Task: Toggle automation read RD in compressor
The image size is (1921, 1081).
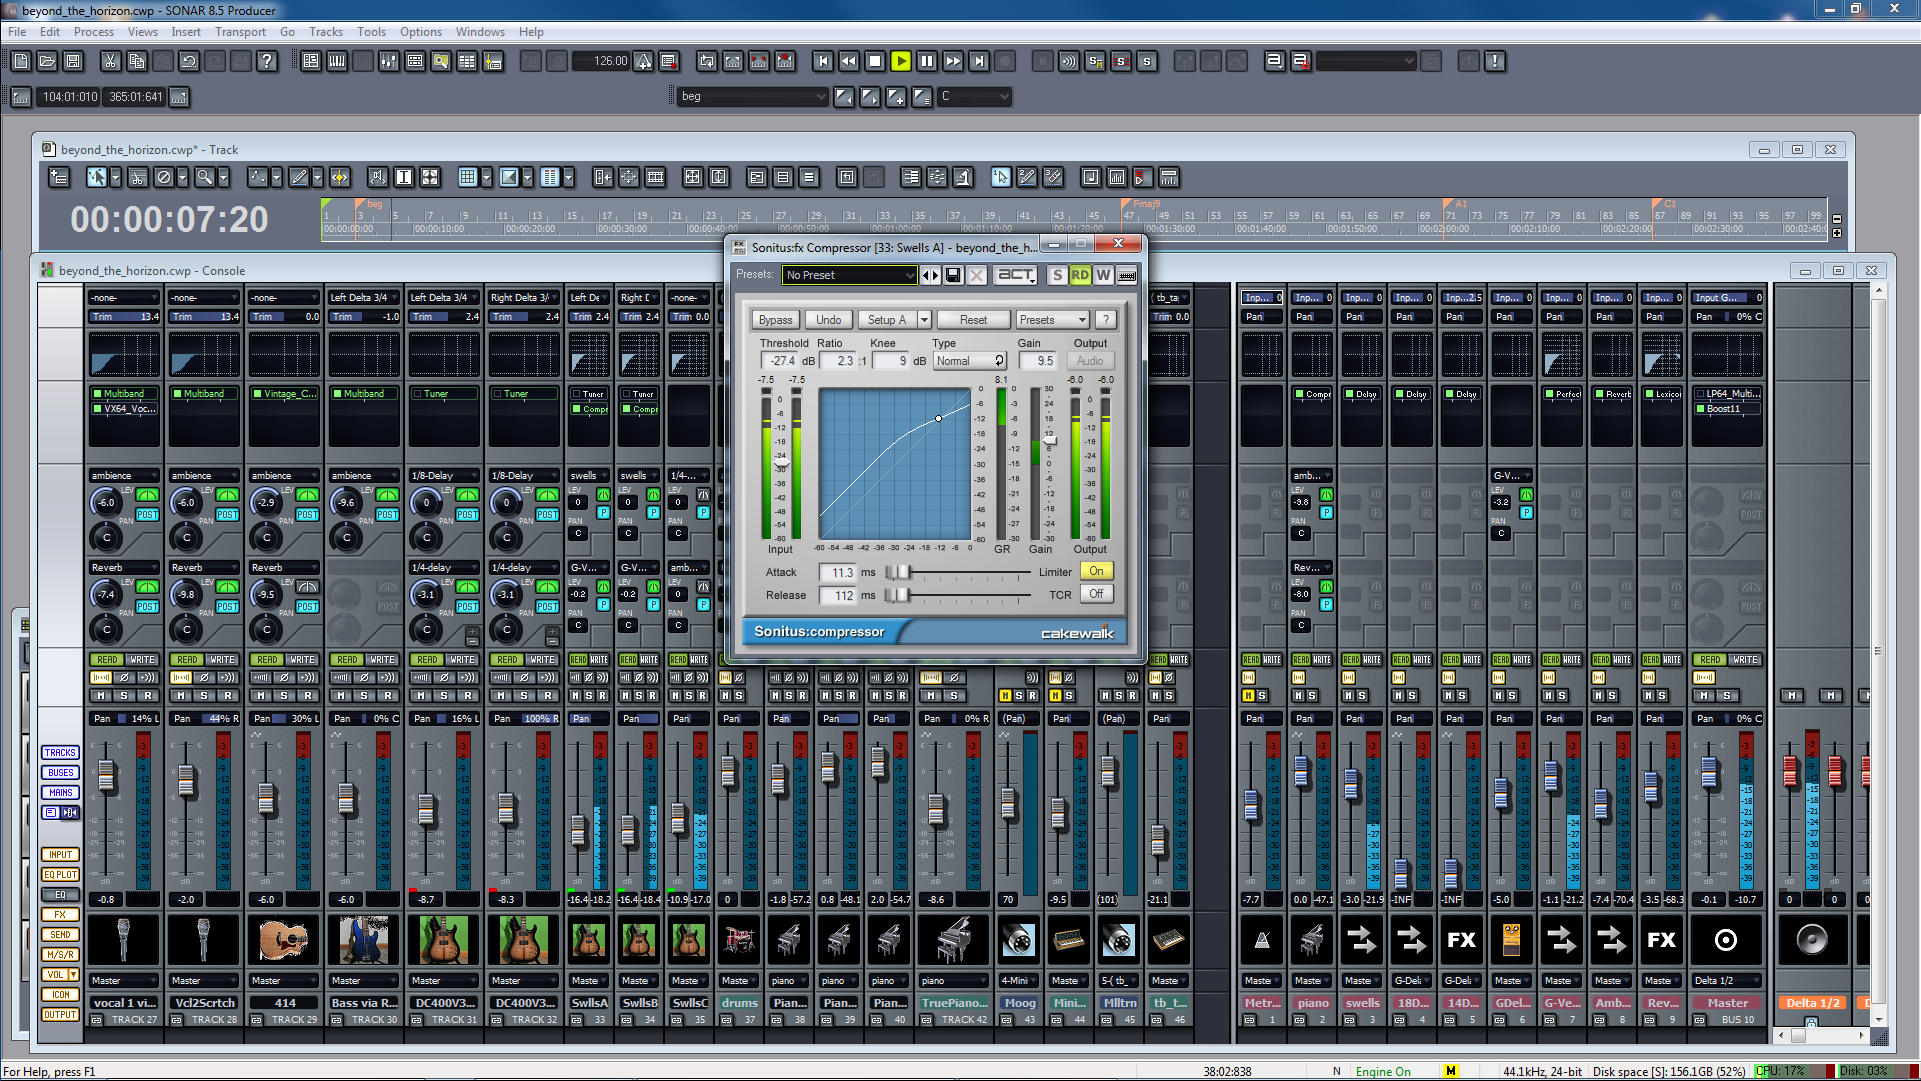Action: (x=1080, y=275)
